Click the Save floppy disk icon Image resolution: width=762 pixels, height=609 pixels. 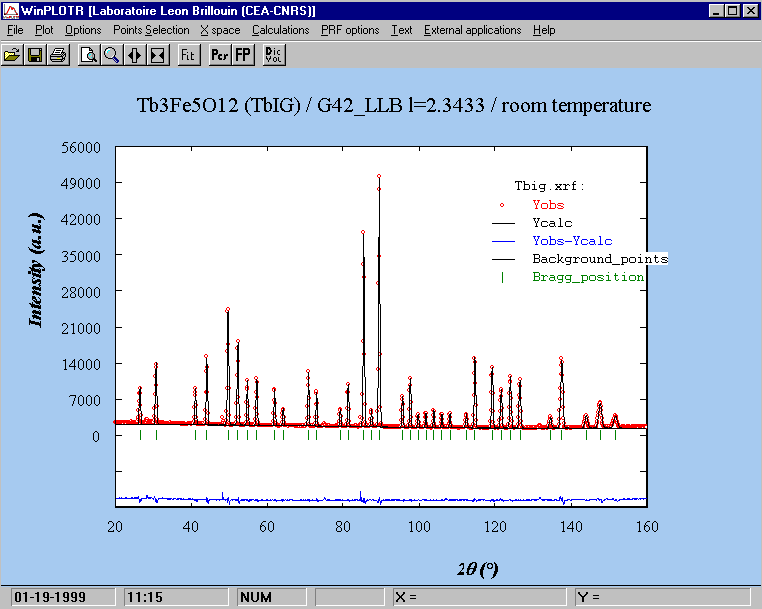tap(35, 55)
